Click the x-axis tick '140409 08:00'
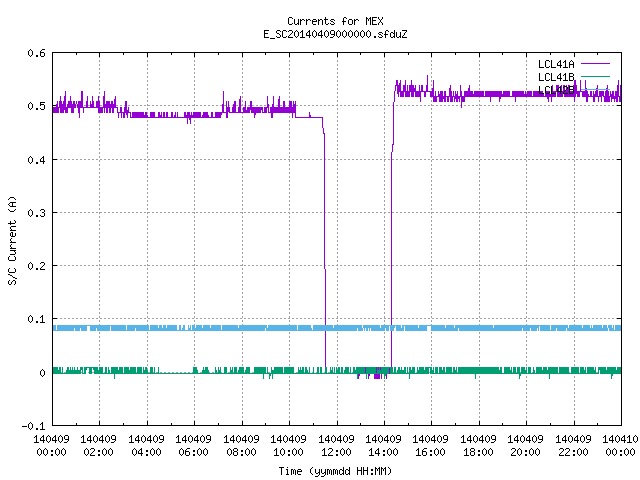Viewport: 640px width, 480px height. coord(241,445)
